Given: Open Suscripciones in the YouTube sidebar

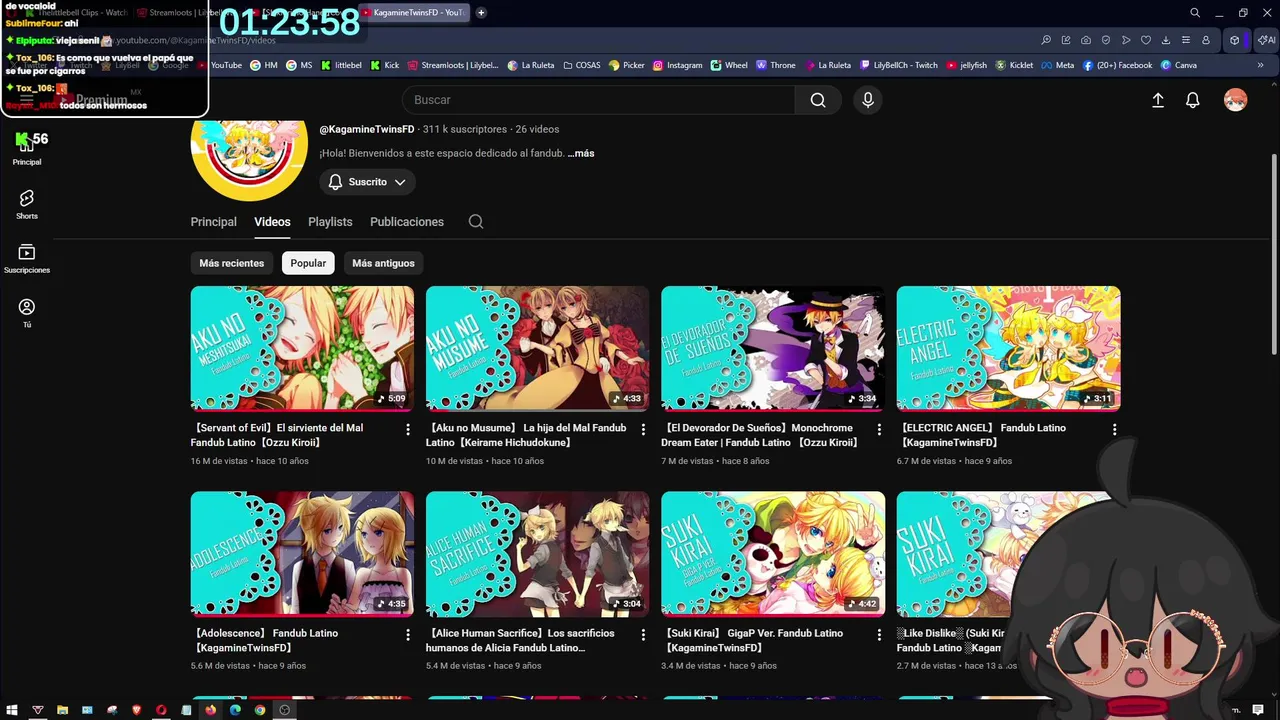Looking at the screenshot, I should click(x=27, y=259).
